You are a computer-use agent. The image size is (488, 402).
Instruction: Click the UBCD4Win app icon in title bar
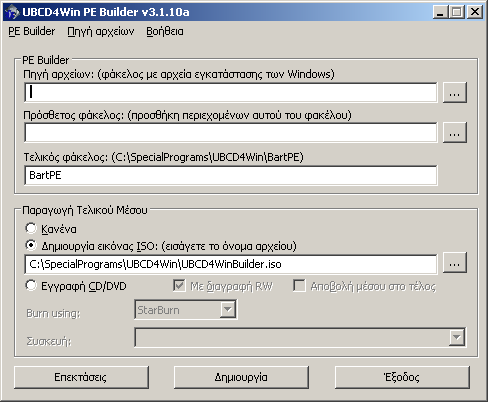pyautogui.click(x=13, y=12)
